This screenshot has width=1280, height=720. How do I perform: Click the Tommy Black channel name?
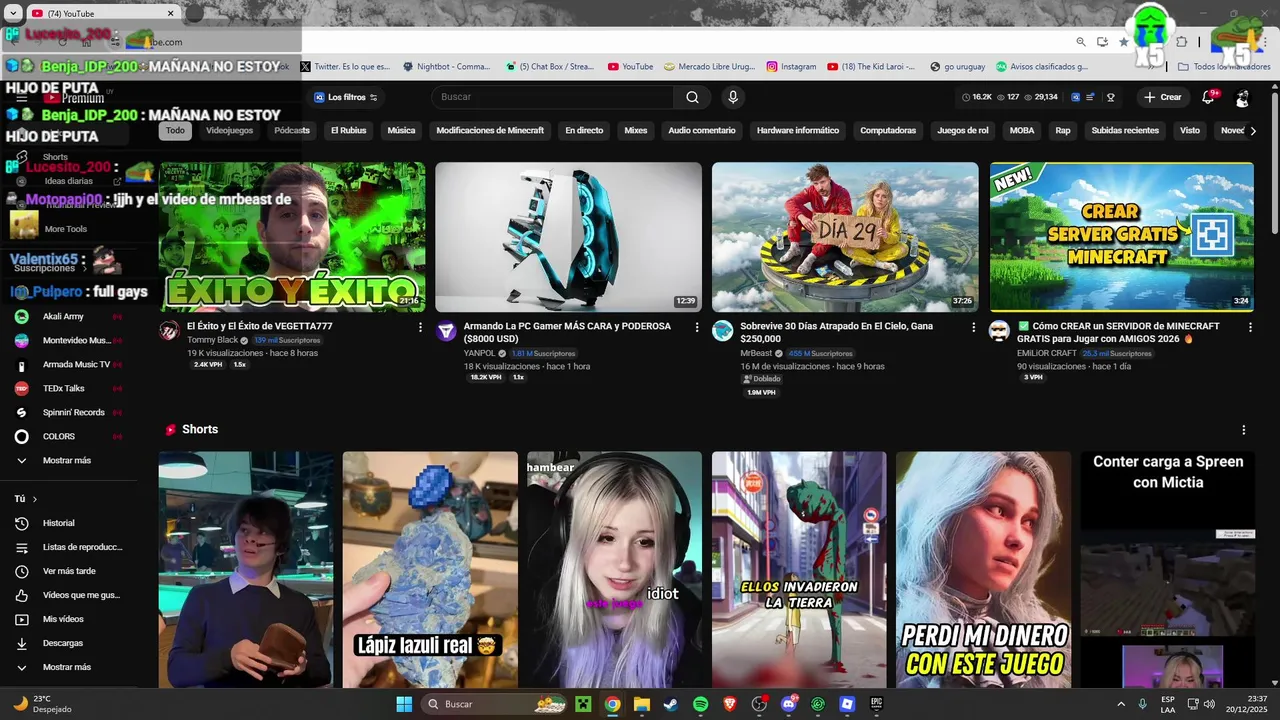[x=212, y=340]
